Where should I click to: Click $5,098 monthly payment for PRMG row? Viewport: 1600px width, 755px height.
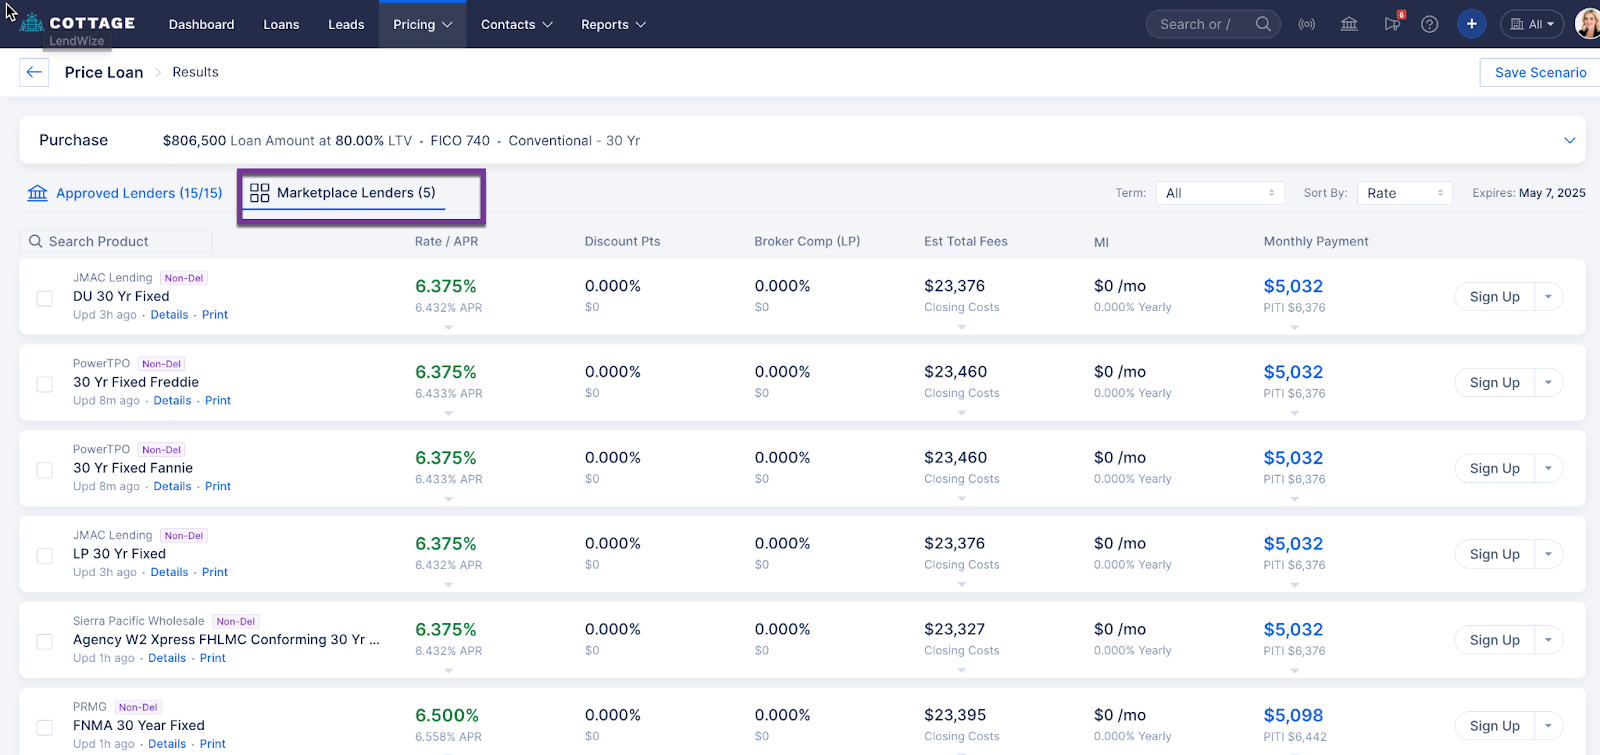(x=1293, y=716)
